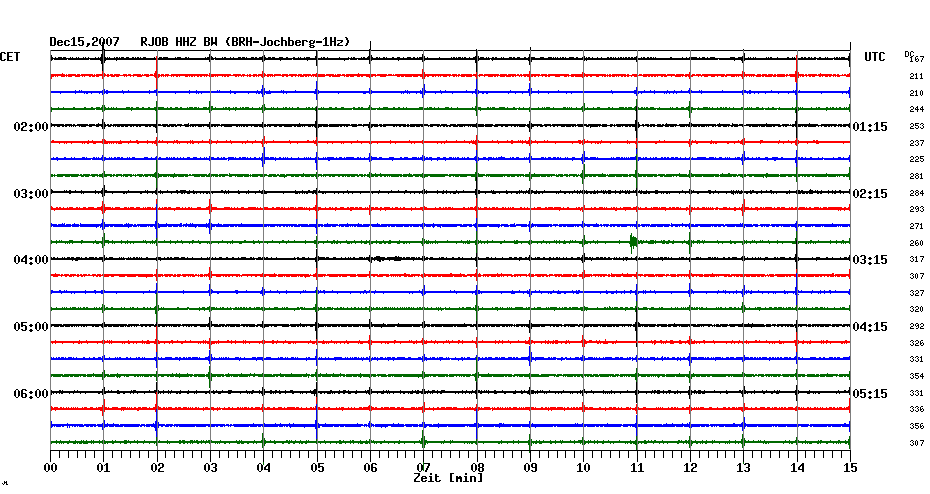Image resolution: width=930 pixels, height=494 pixels.
Task: Click the DC value '356'
Action: (x=917, y=426)
